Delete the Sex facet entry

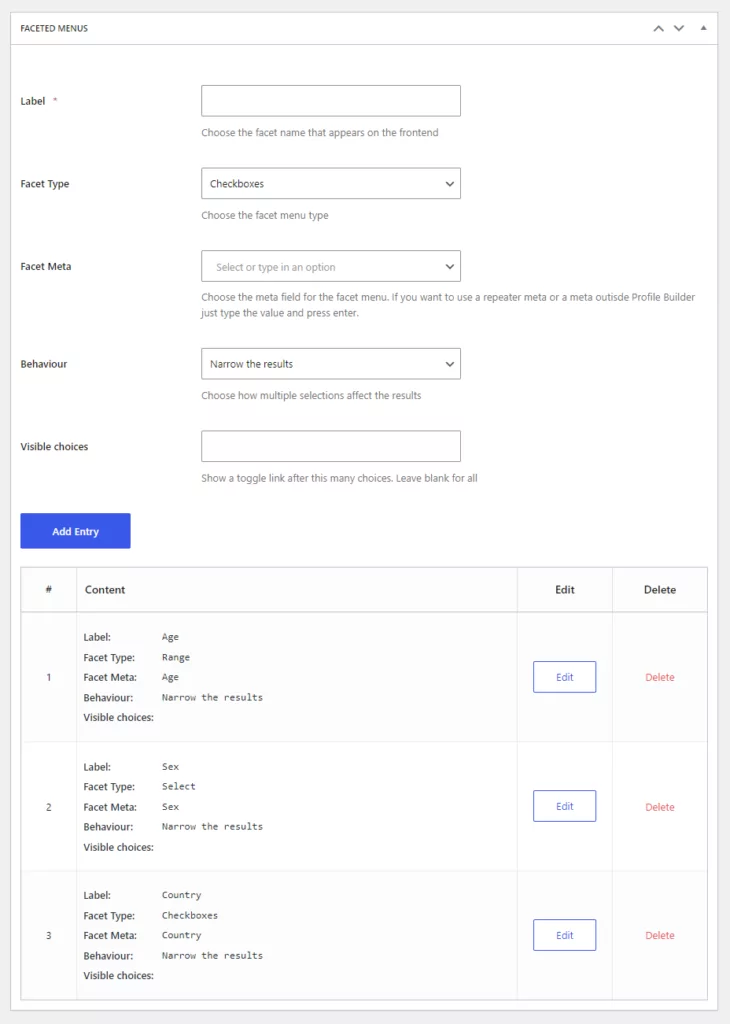[x=659, y=807]
